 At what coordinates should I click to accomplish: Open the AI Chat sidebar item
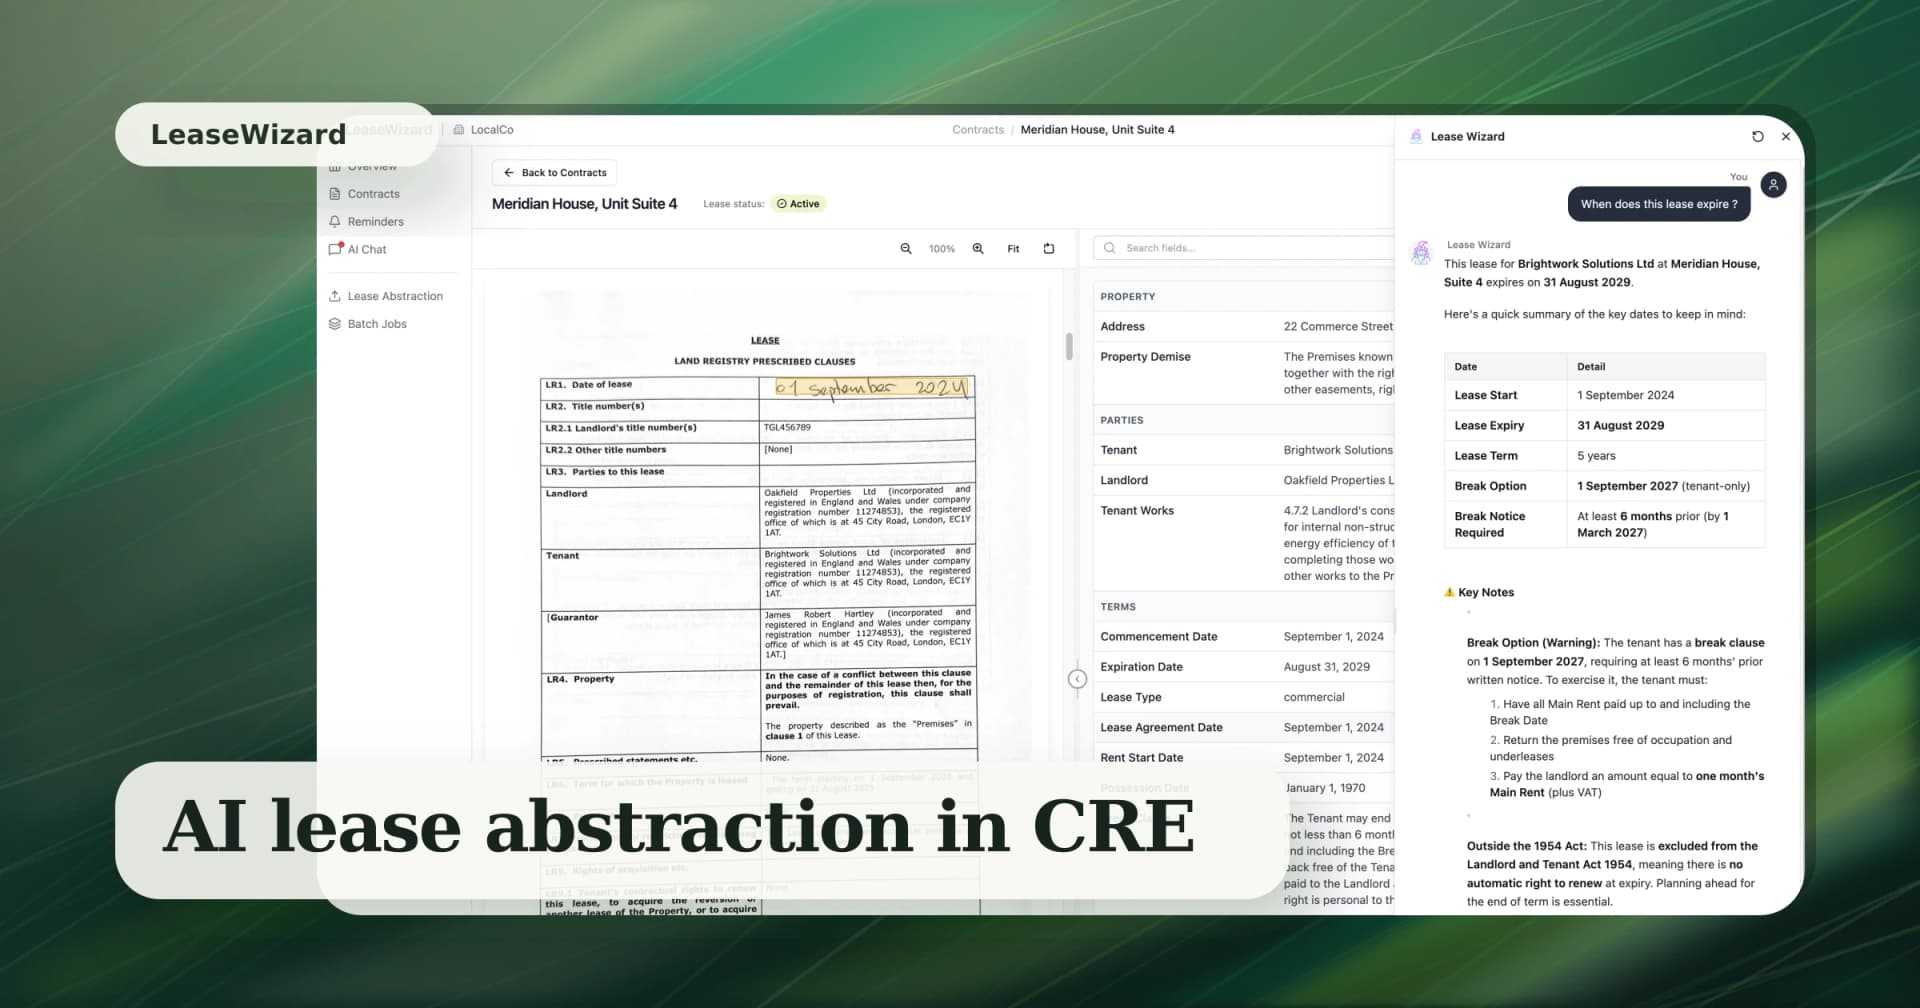[358, 249]
